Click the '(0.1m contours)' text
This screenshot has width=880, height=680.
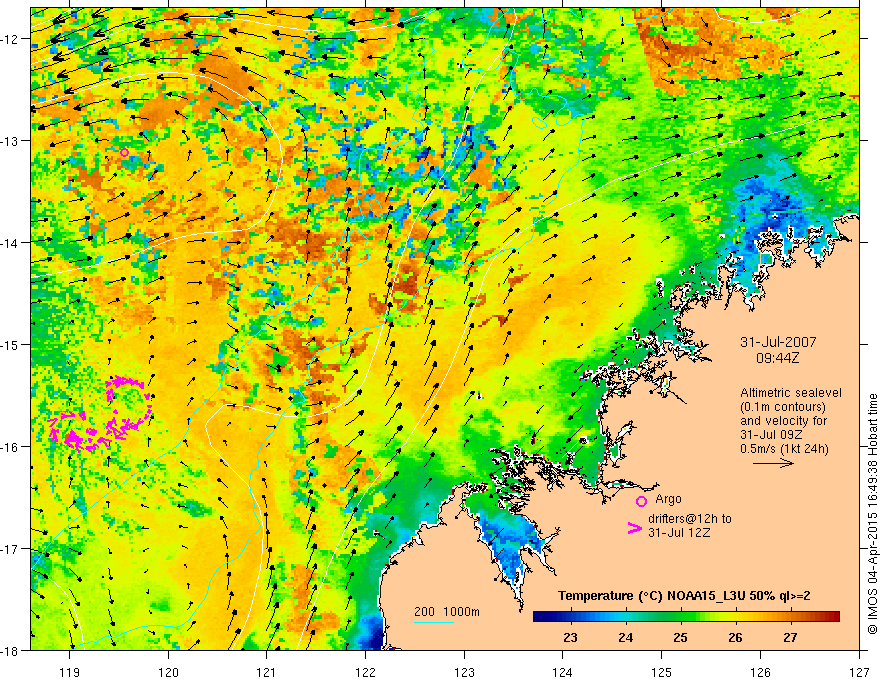click(783, 407)
